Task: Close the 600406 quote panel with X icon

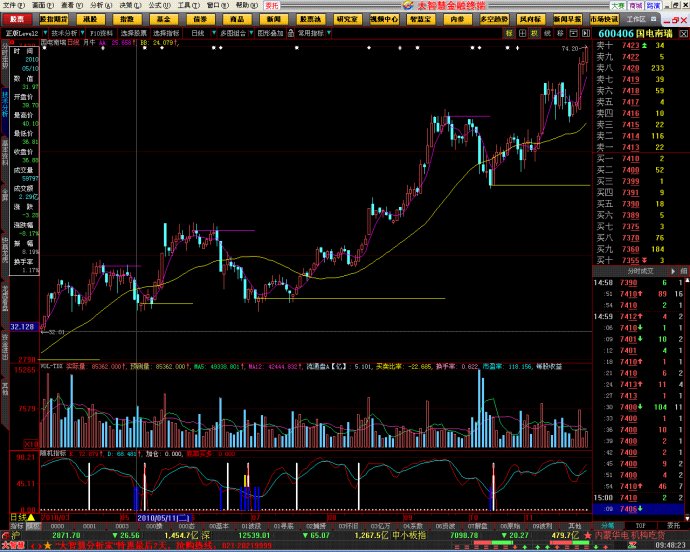Action: coord(683,34)
